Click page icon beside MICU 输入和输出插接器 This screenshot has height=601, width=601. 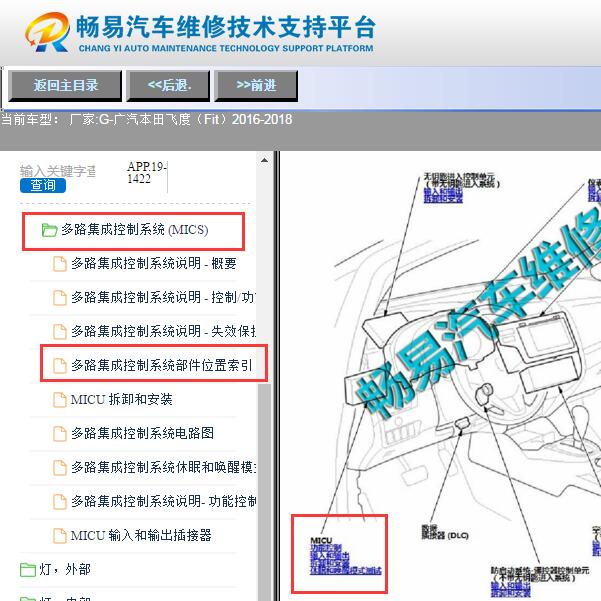[59, 535]
